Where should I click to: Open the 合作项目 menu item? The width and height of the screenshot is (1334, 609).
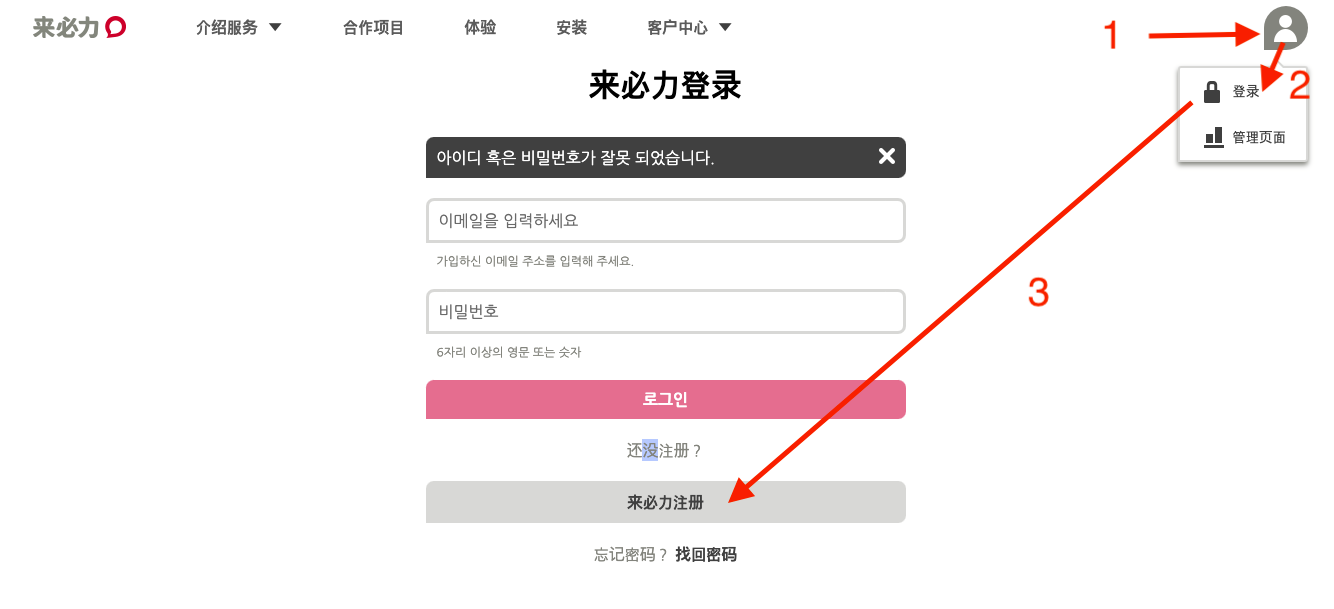[x=373, y=28]
